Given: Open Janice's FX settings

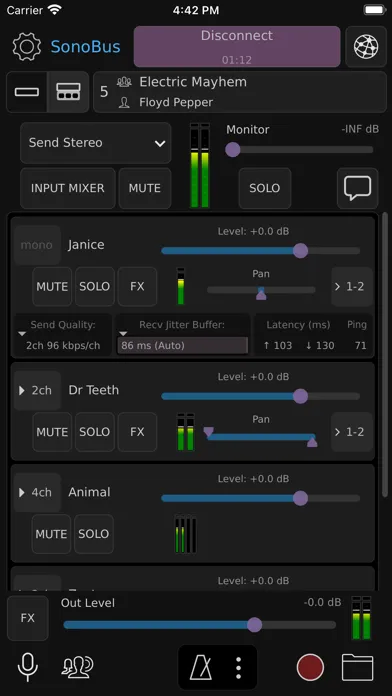Looking at the screenshot, I should click(x=137, y=287).
